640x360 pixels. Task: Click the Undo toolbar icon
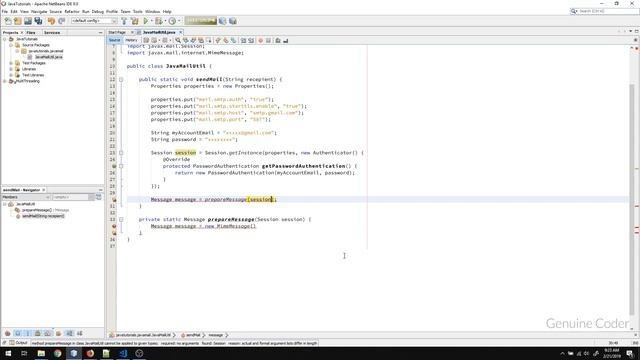51,21
